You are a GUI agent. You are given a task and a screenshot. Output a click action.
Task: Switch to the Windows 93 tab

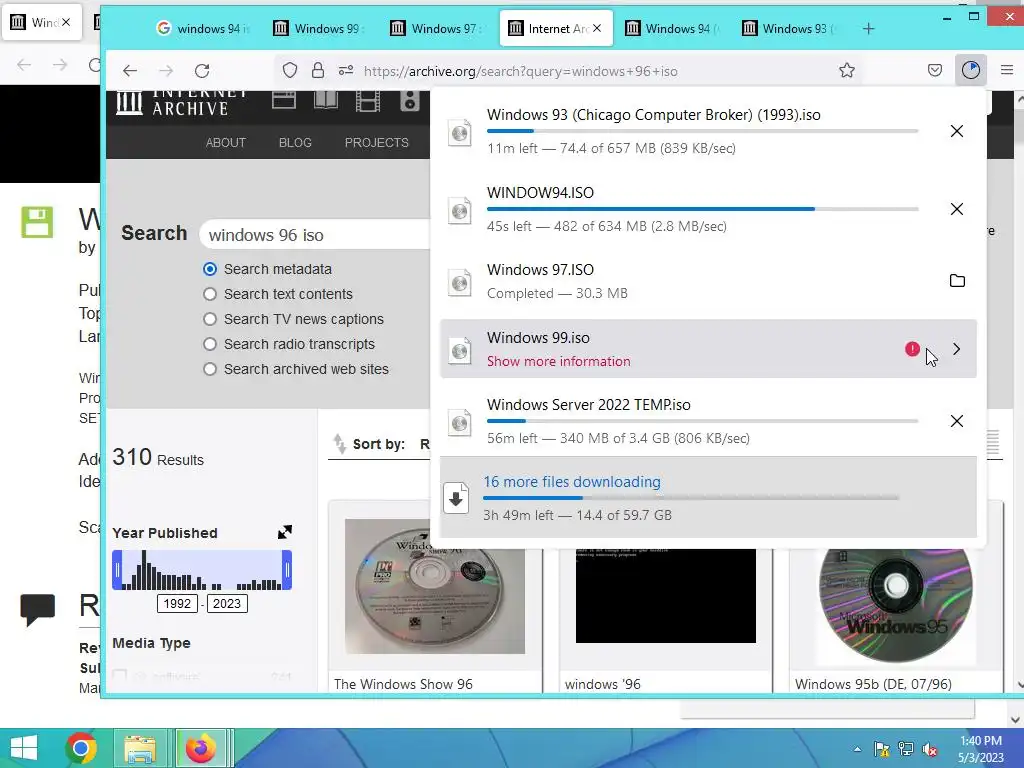pos(790,28)
